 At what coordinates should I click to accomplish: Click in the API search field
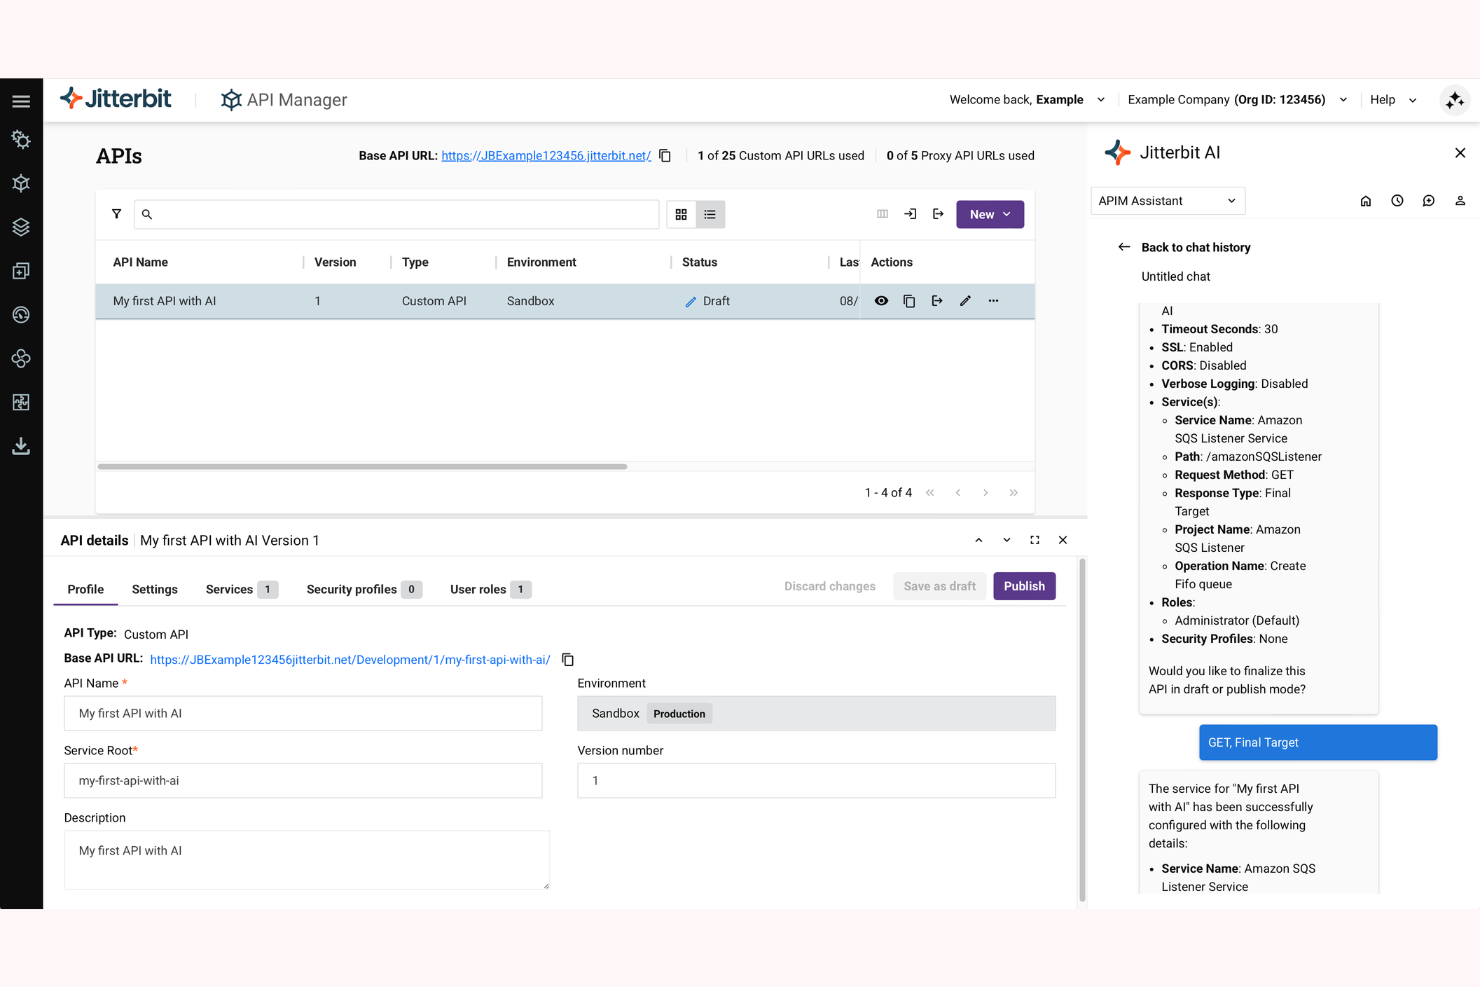[x=396, y=214]
